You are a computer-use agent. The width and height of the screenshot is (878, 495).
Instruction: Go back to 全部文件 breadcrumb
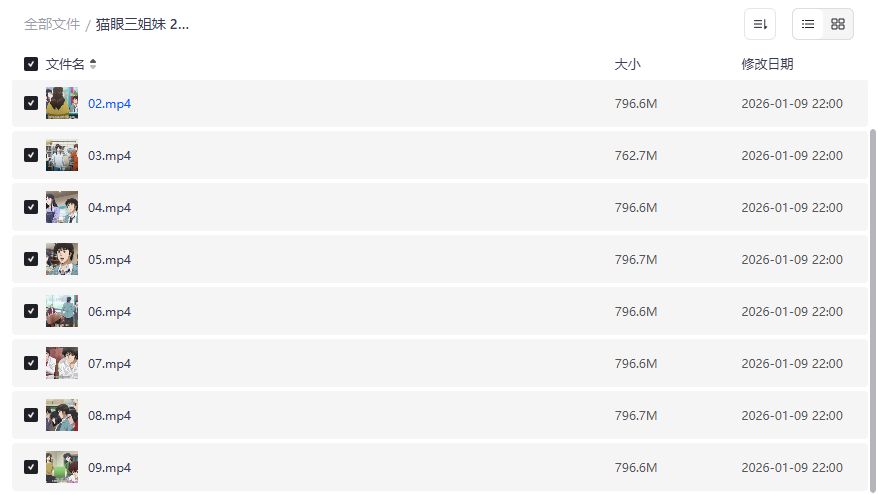click(x=52, y=24)
